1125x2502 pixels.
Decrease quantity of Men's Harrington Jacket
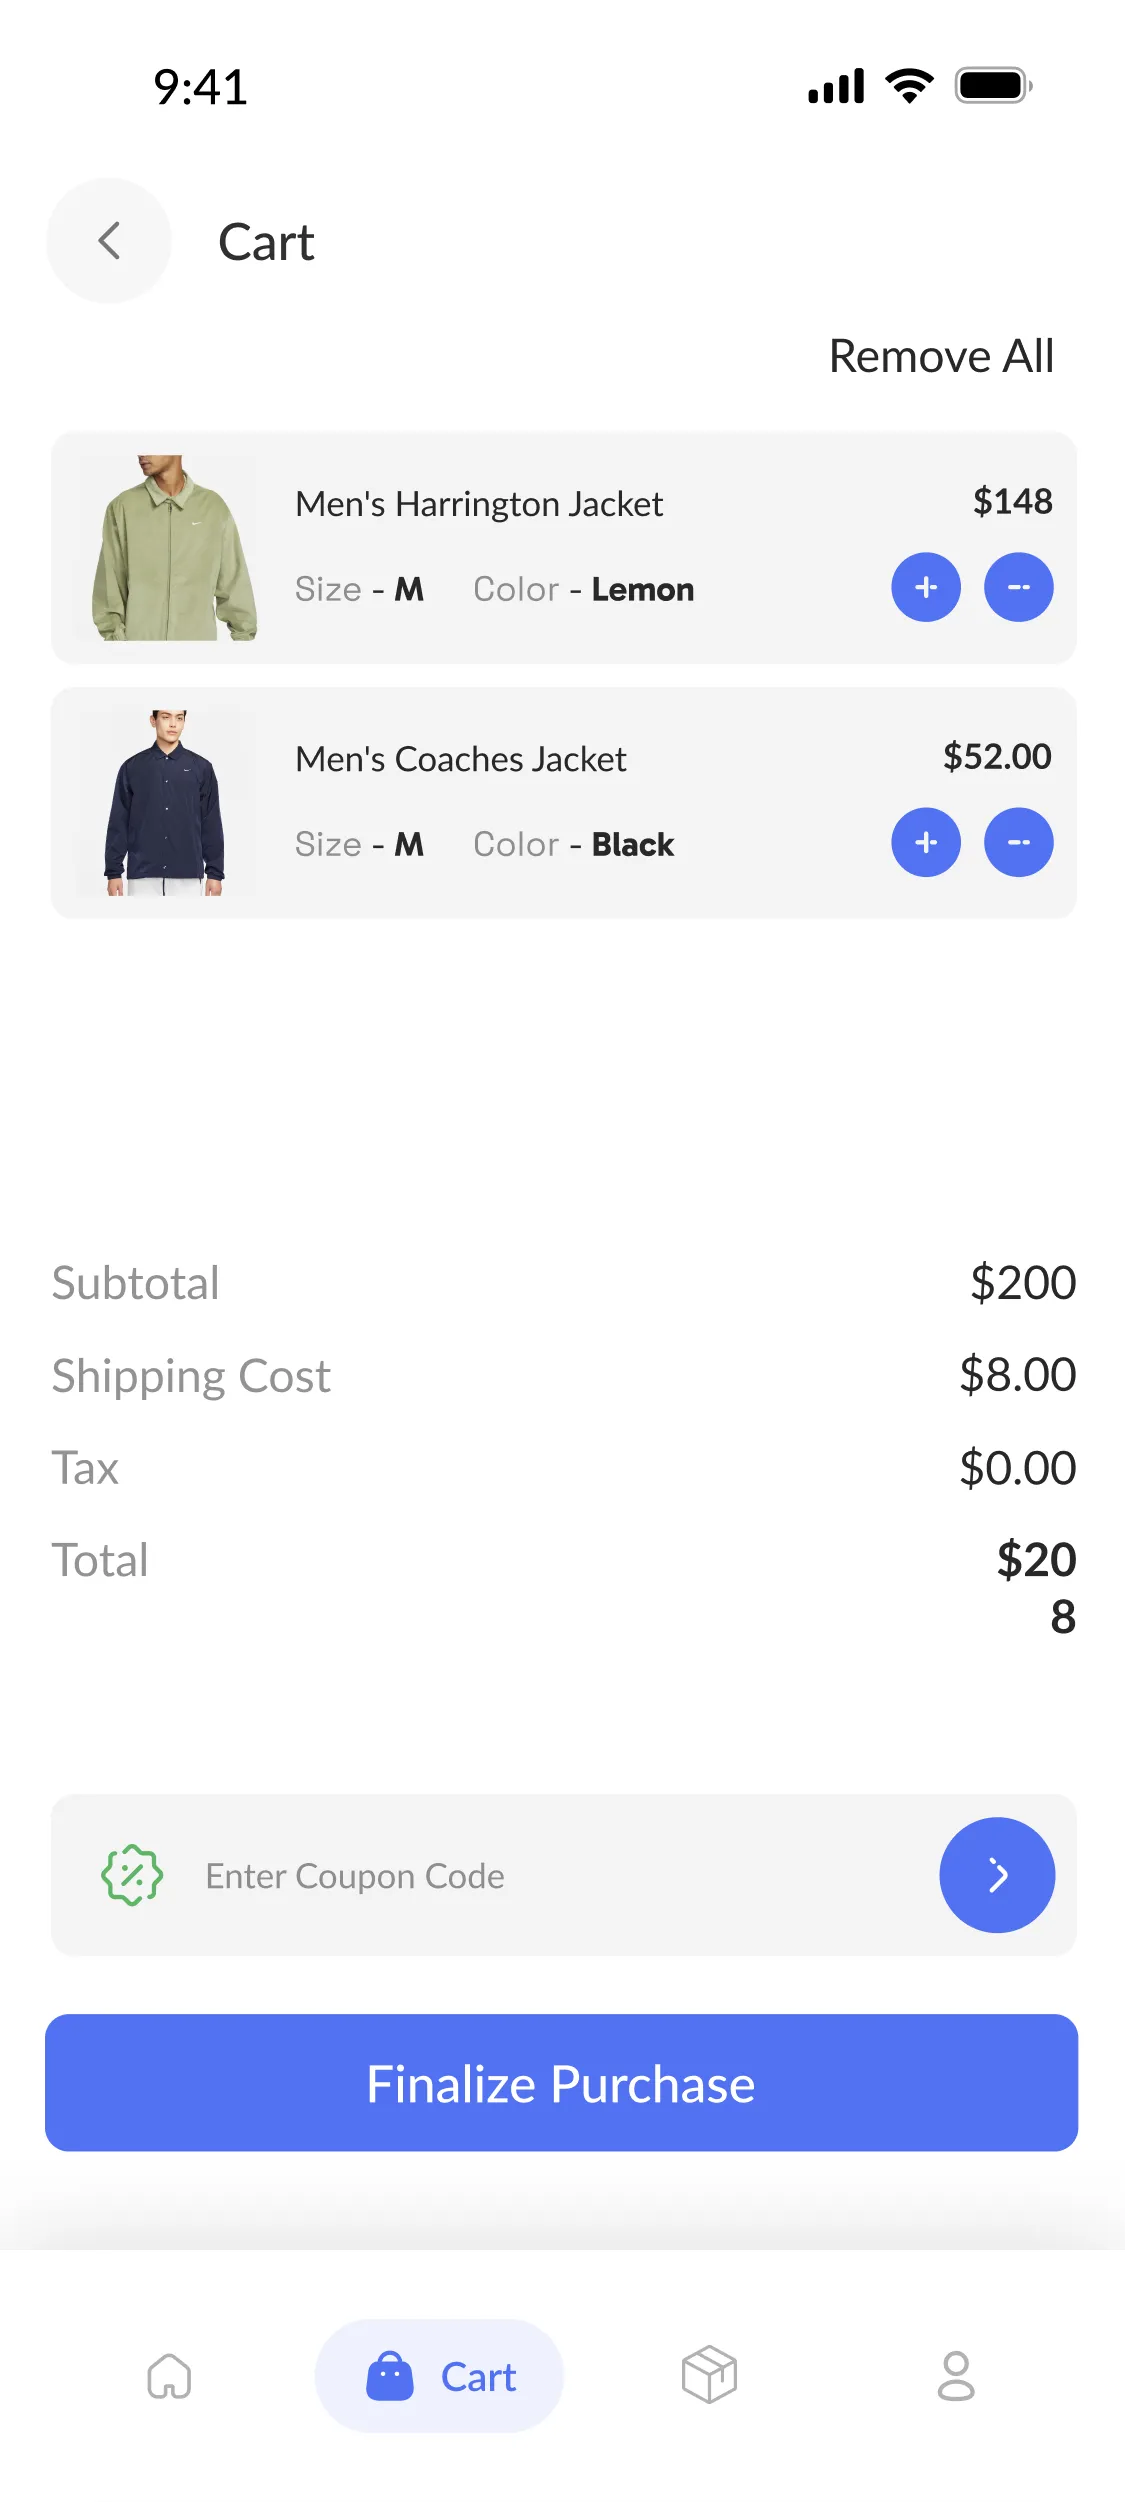(1018, 587)
